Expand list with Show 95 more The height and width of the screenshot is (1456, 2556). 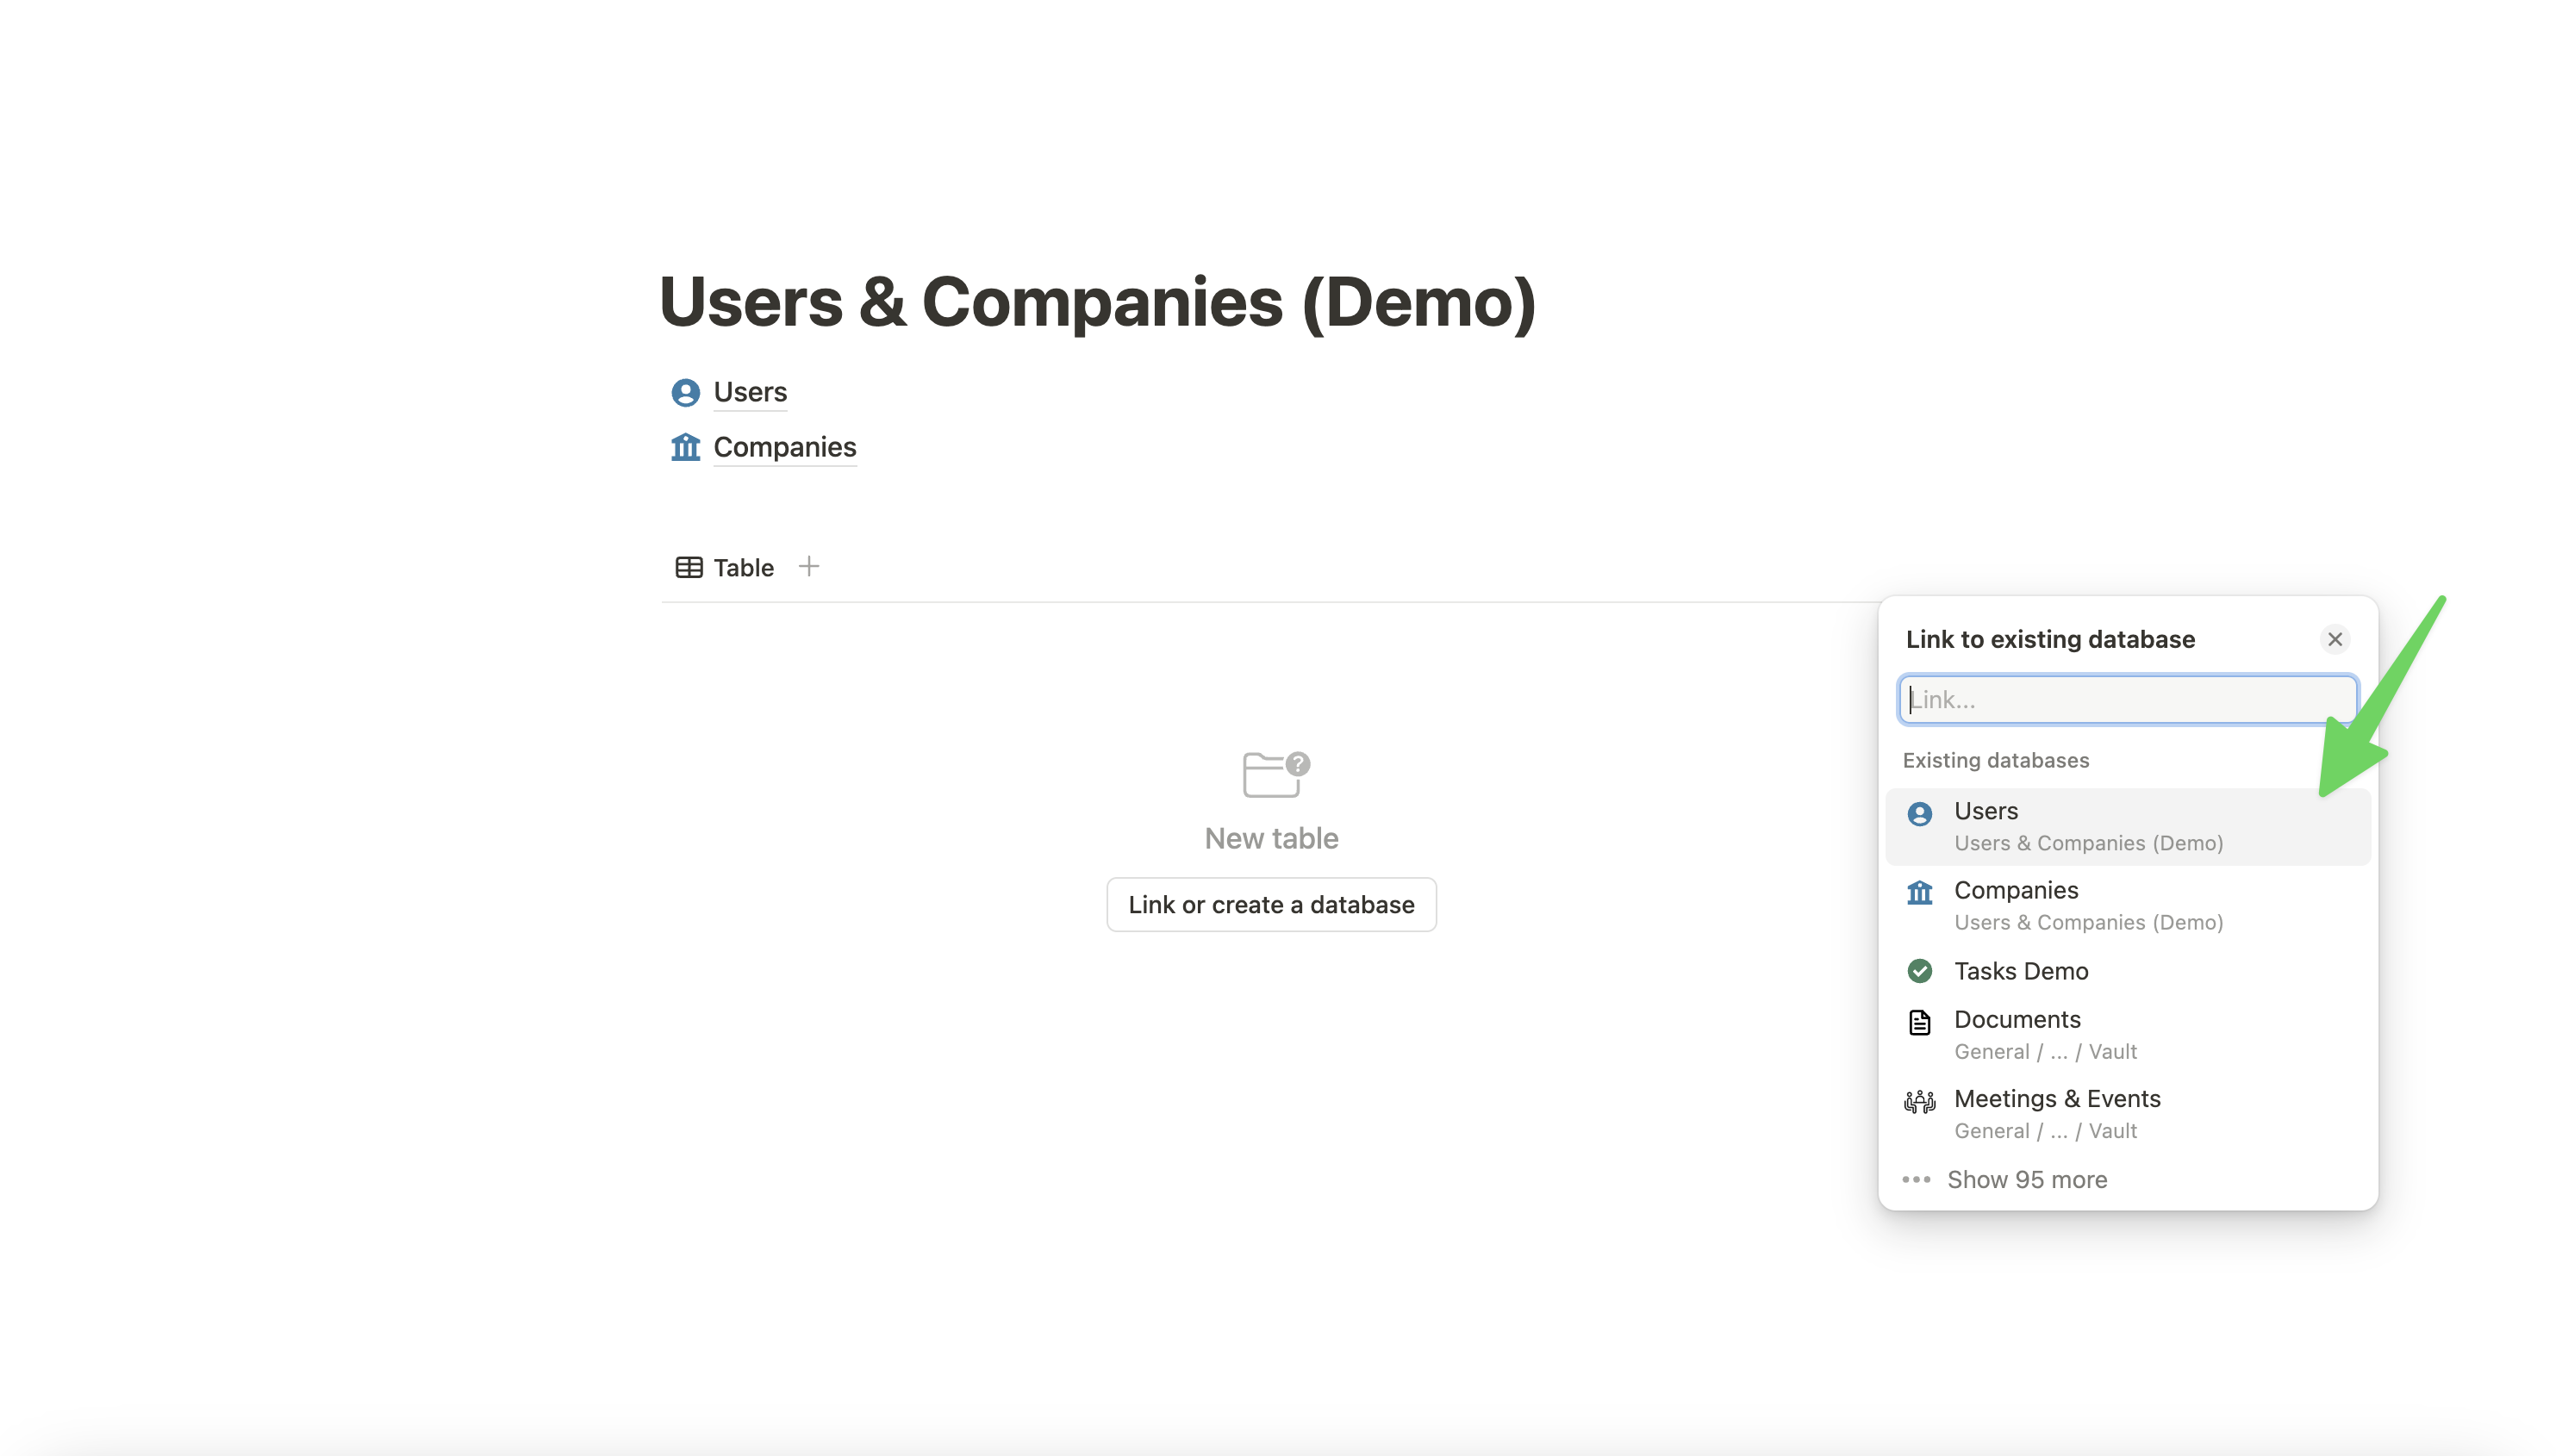click(x=2127, y=1179)
